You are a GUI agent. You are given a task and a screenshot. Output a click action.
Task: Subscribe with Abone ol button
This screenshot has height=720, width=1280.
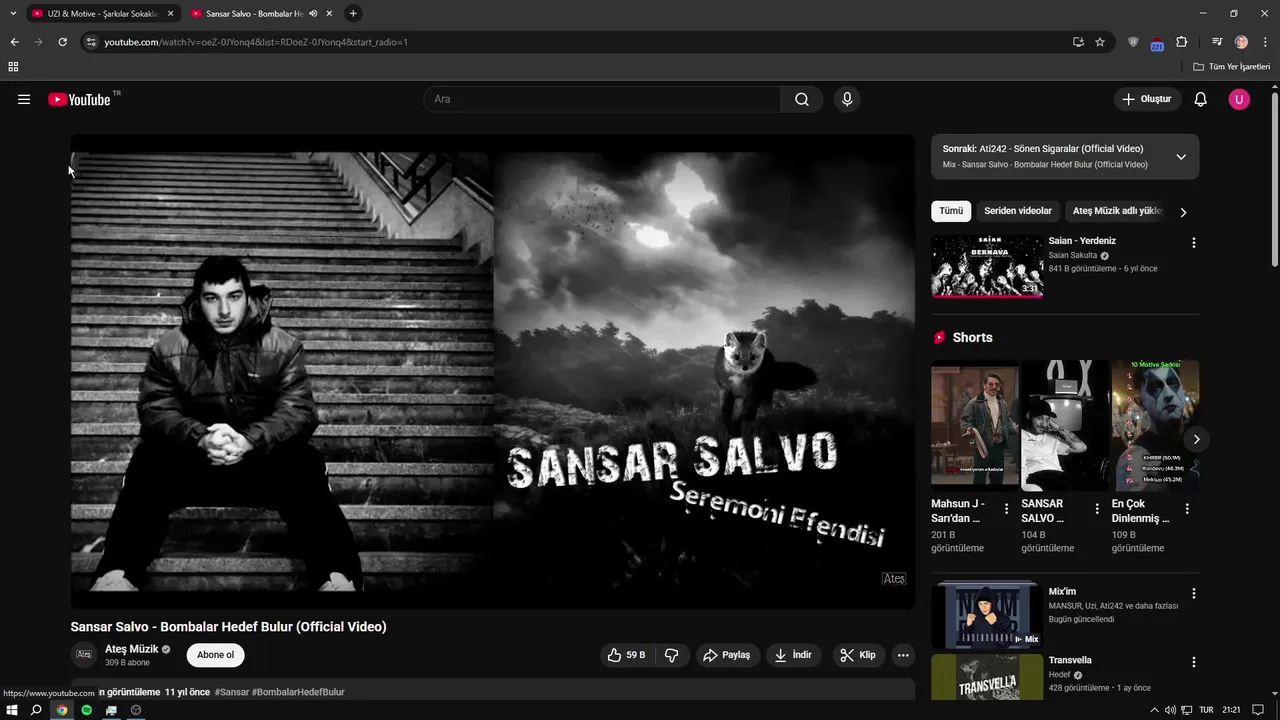coord(215,655)
